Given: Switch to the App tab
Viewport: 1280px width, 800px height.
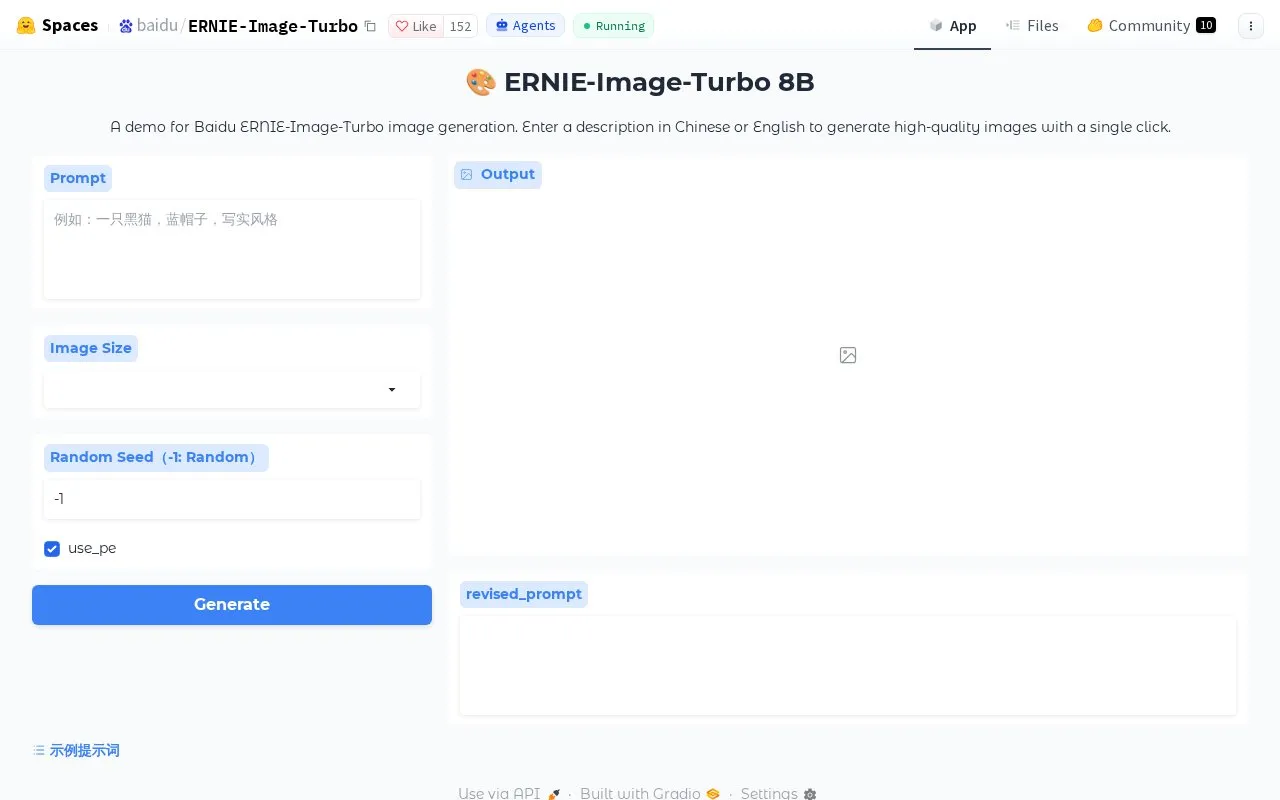Looking at the screenshot, I should [x=952, y=26].
